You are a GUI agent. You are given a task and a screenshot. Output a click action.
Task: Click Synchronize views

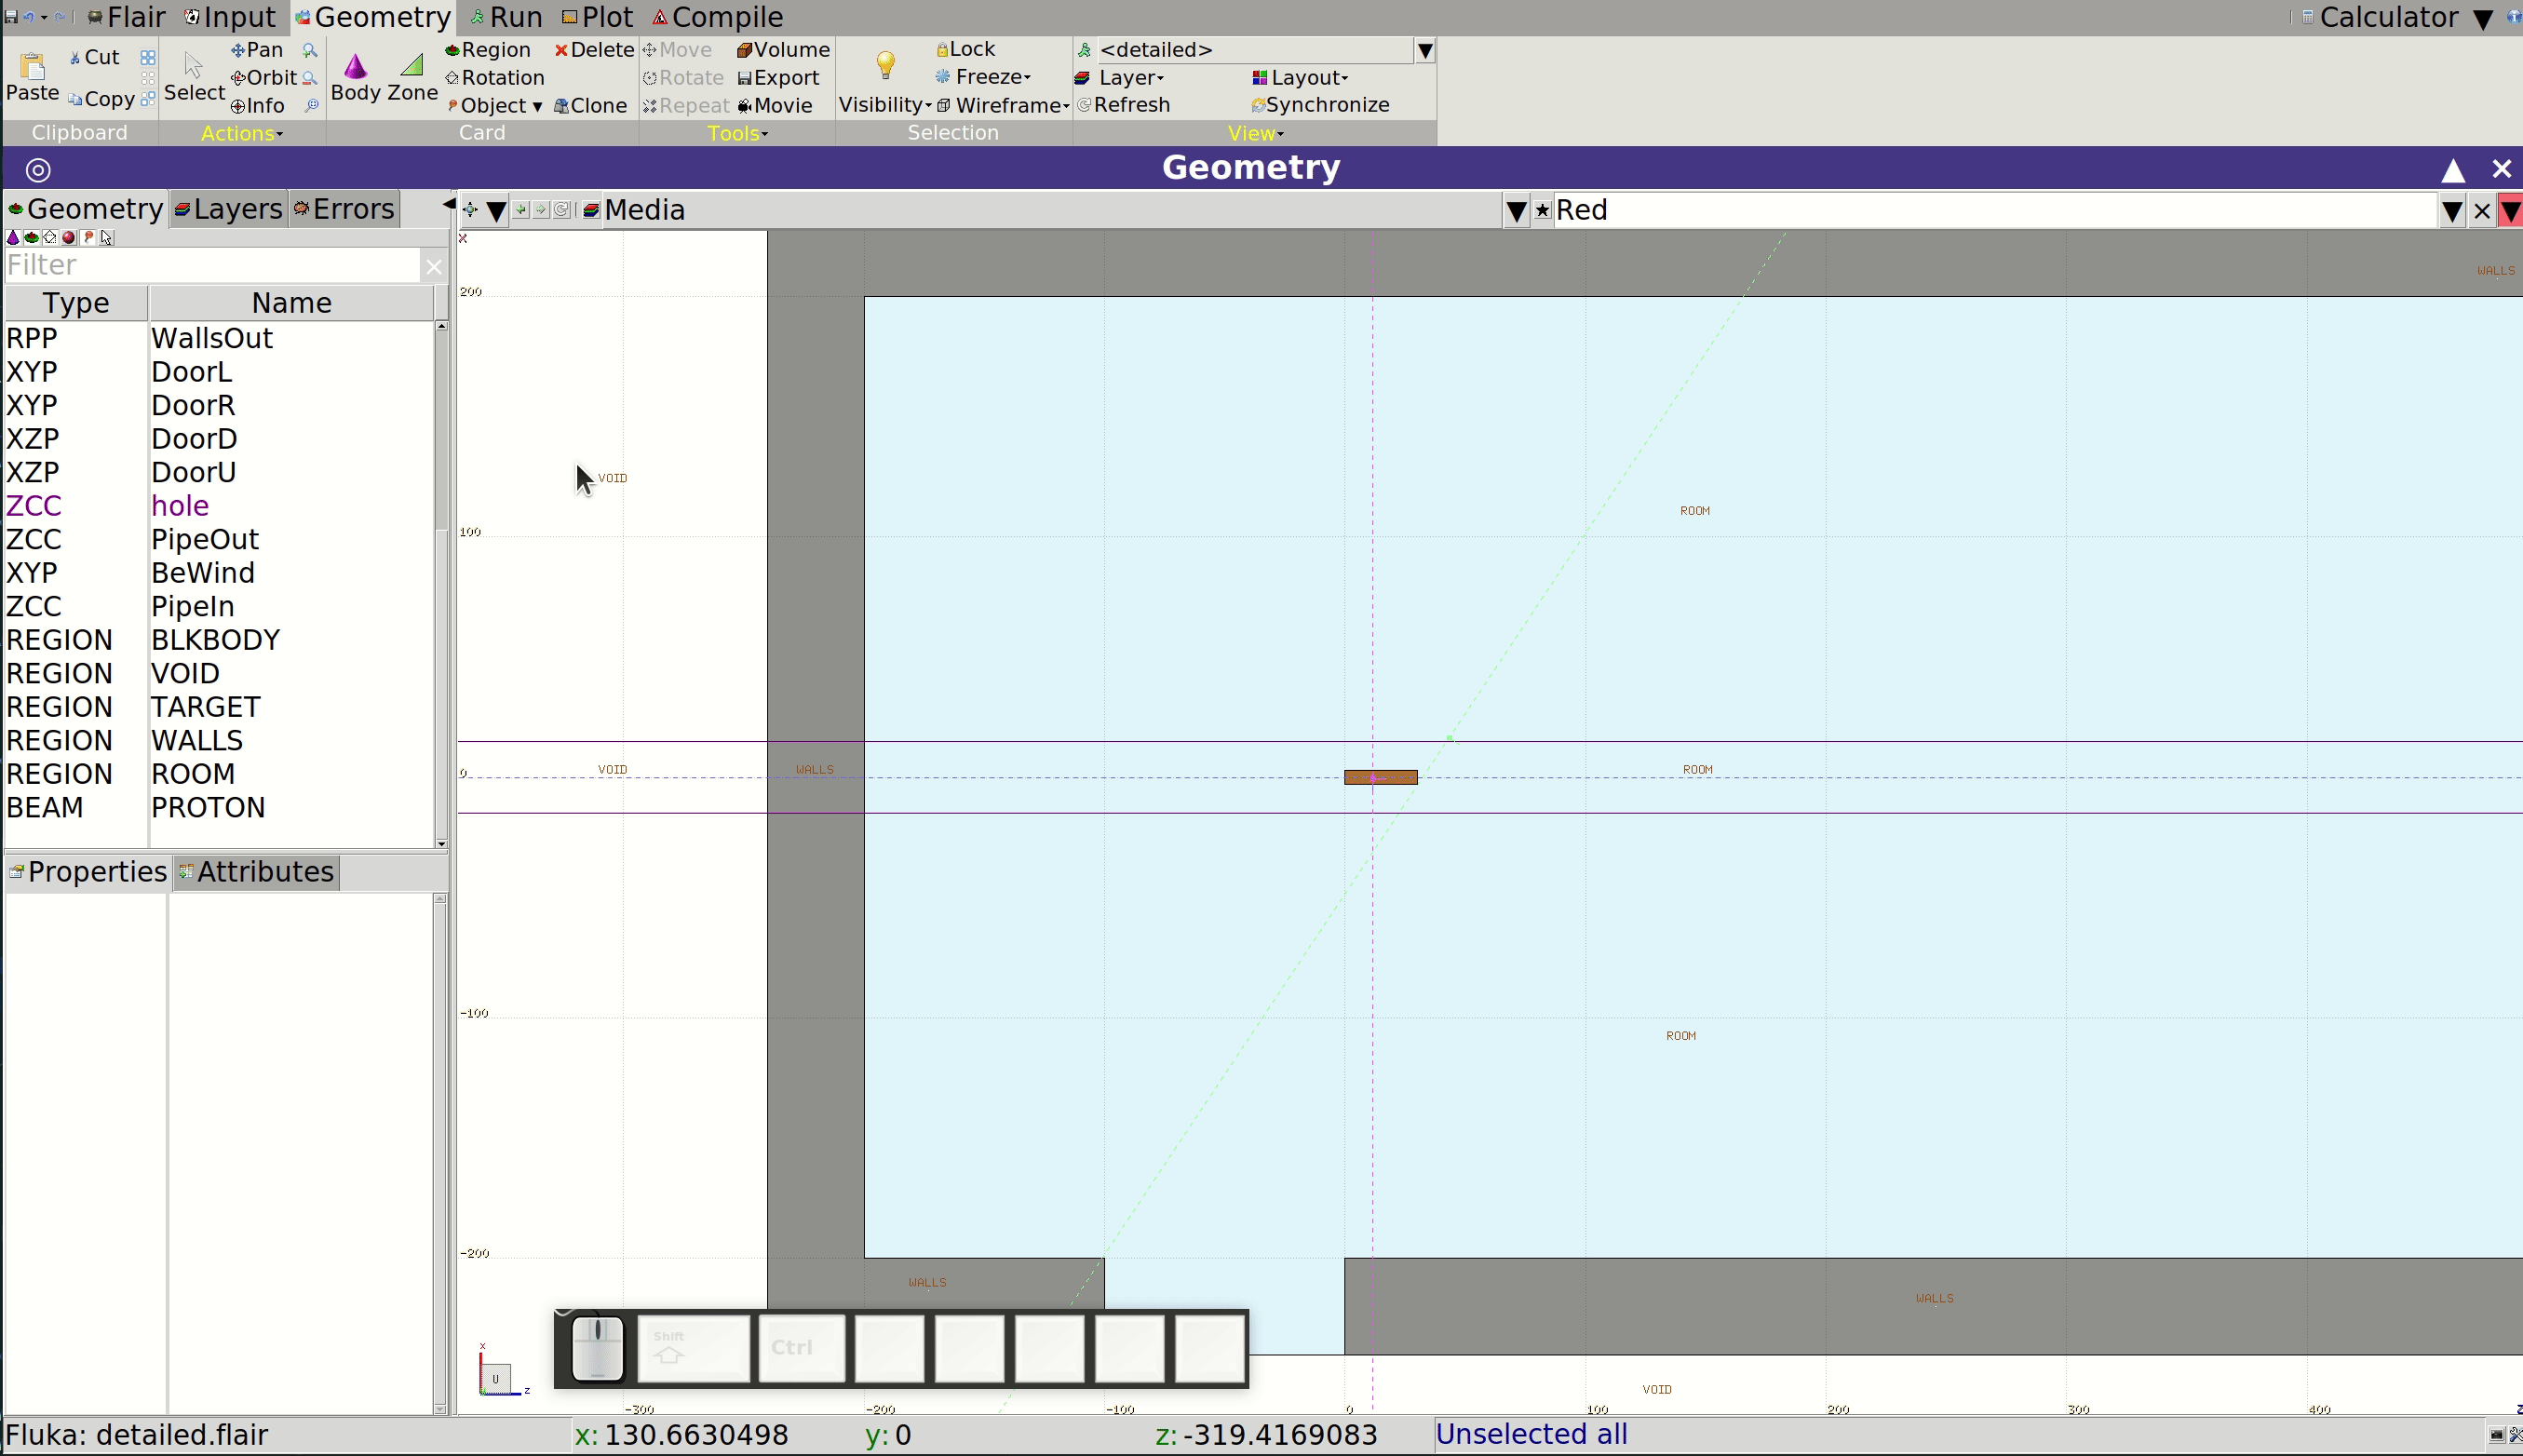click(x=1320, y=105)
